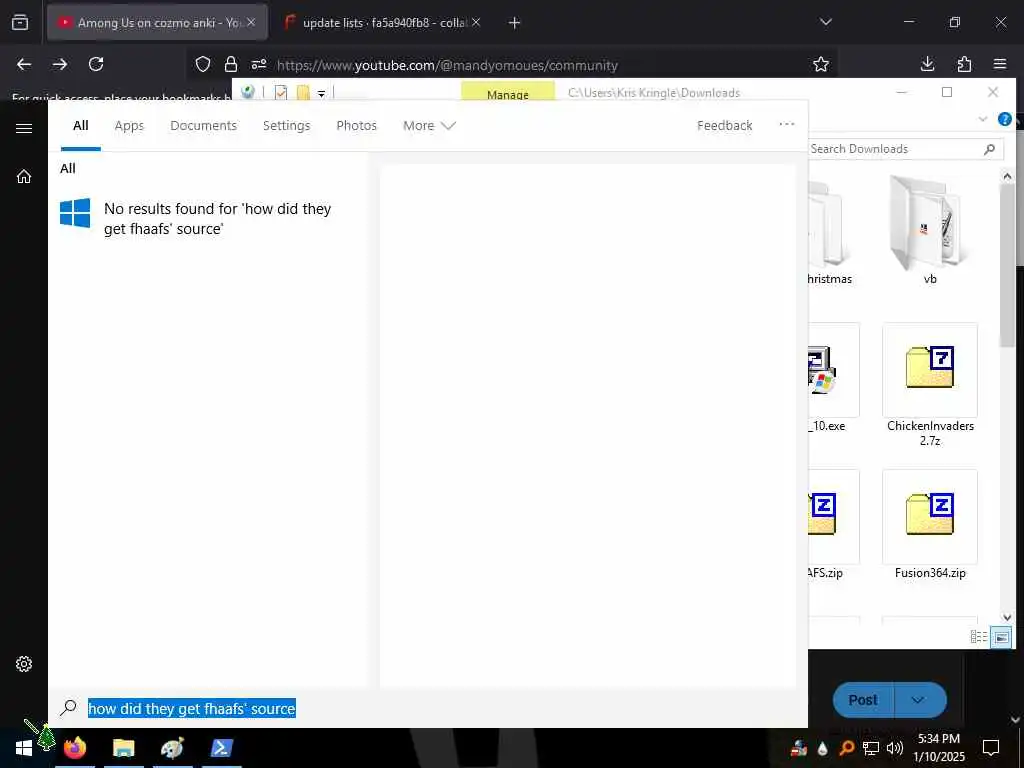This screenshot has width=1024, height=768.
Task: Open Firefox extensions puzzle icon
Action: [964, 64]
